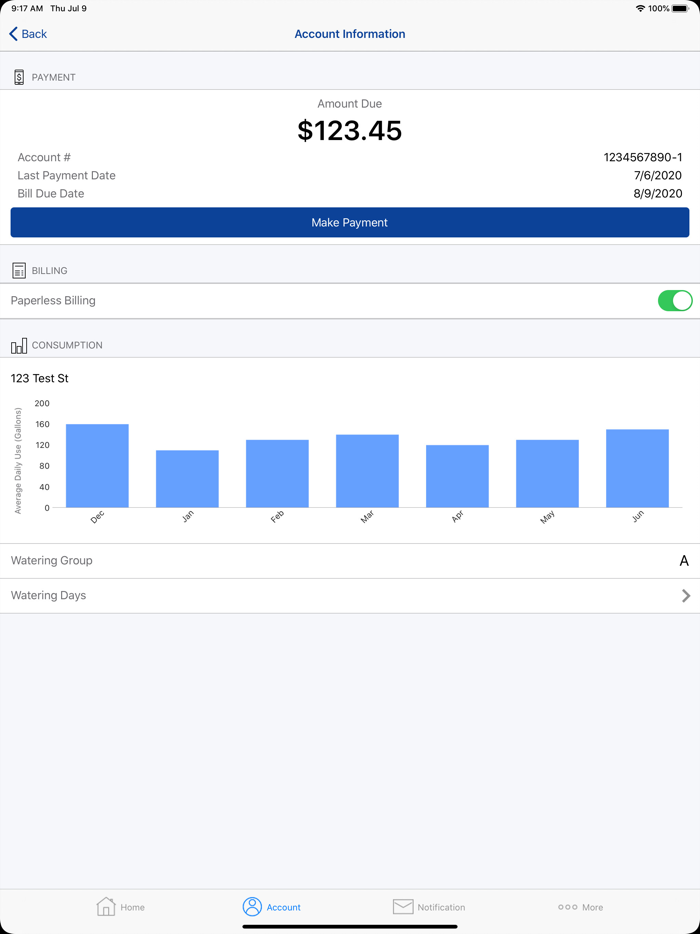Click the Average Daily Use axis label
This screenshot has width=700, height=934.
point(18,460)
